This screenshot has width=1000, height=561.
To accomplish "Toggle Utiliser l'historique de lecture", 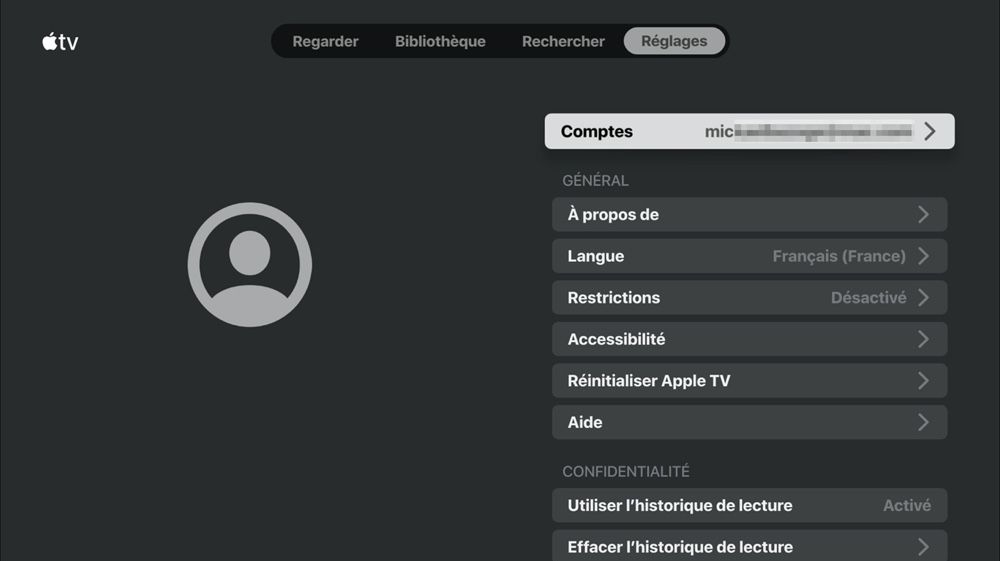I will (749, 506).
